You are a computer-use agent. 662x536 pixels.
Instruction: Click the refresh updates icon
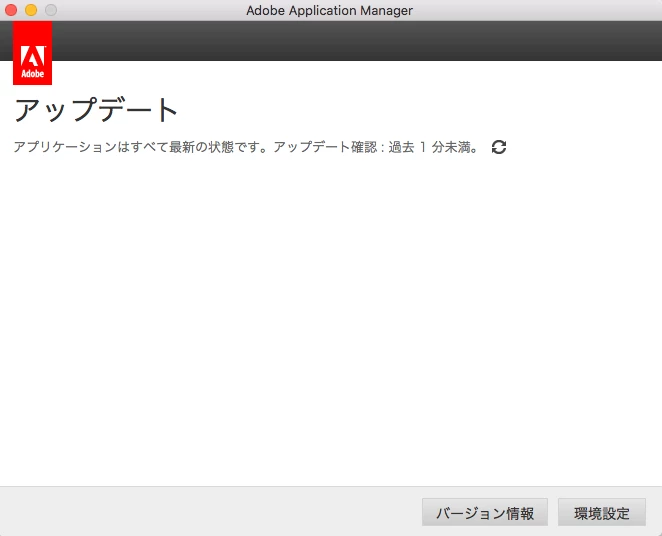499,147
